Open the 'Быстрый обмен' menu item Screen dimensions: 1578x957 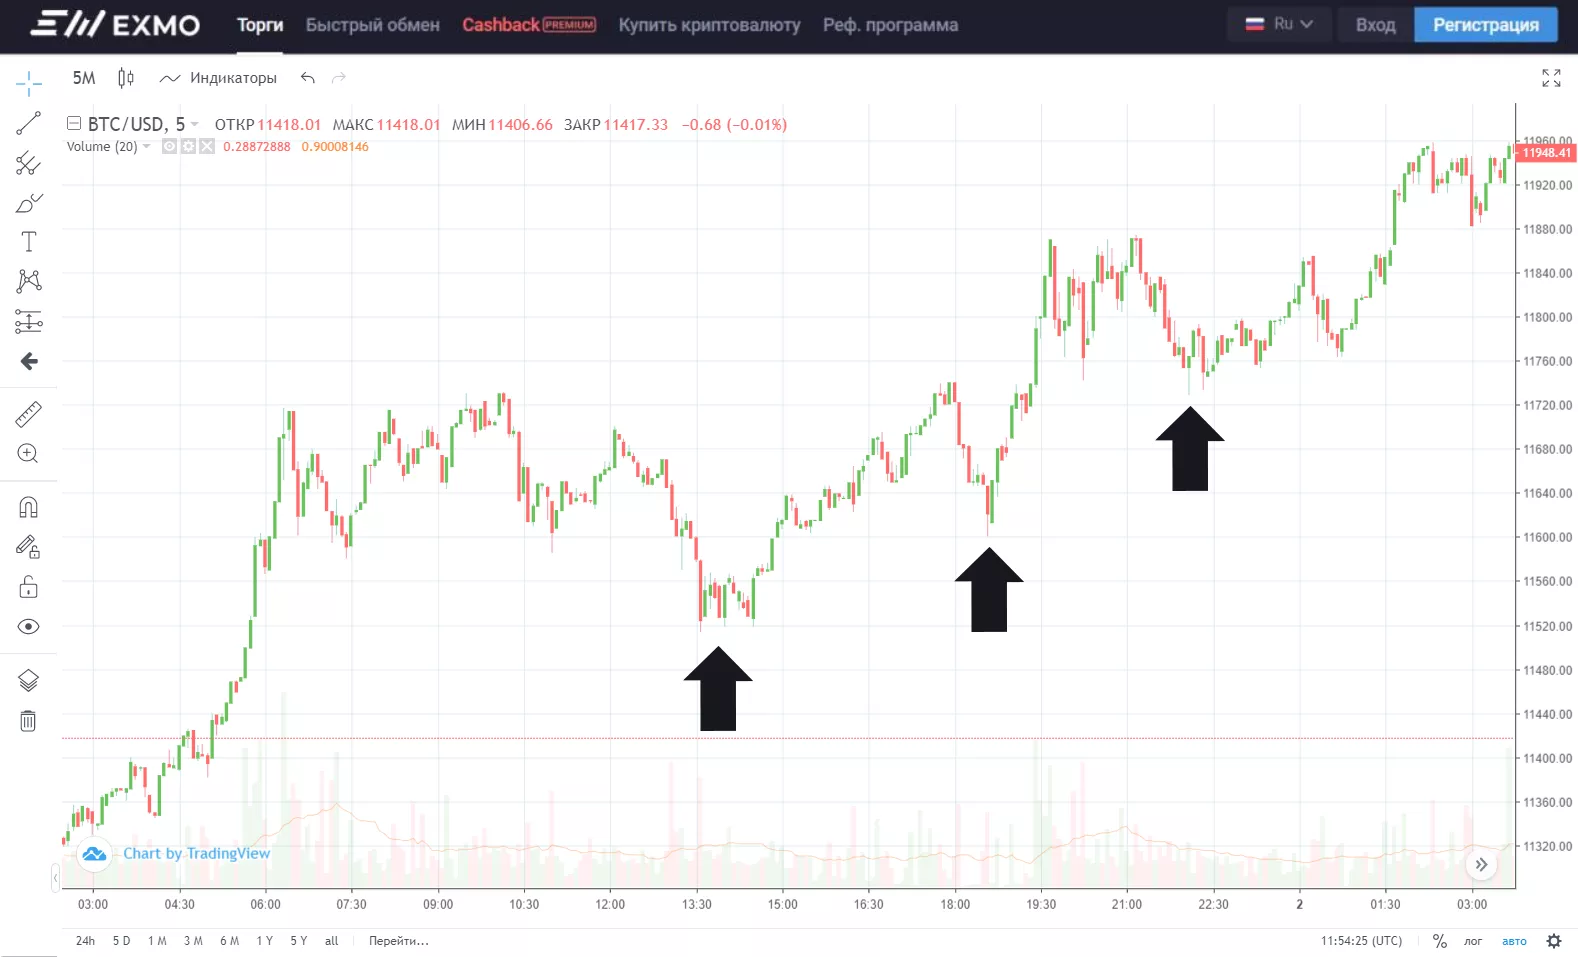pyautogui.click(x=372, y=25)
